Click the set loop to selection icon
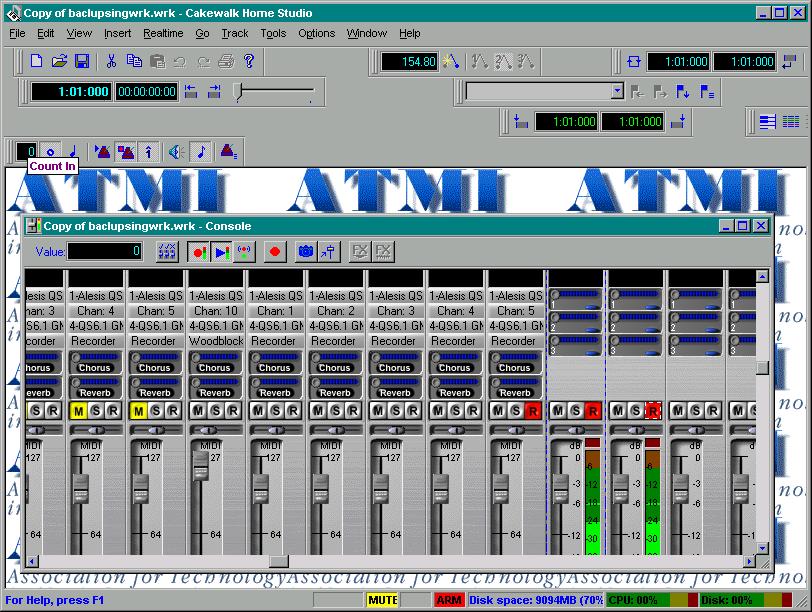812x612 pixels. click(789, 62)
